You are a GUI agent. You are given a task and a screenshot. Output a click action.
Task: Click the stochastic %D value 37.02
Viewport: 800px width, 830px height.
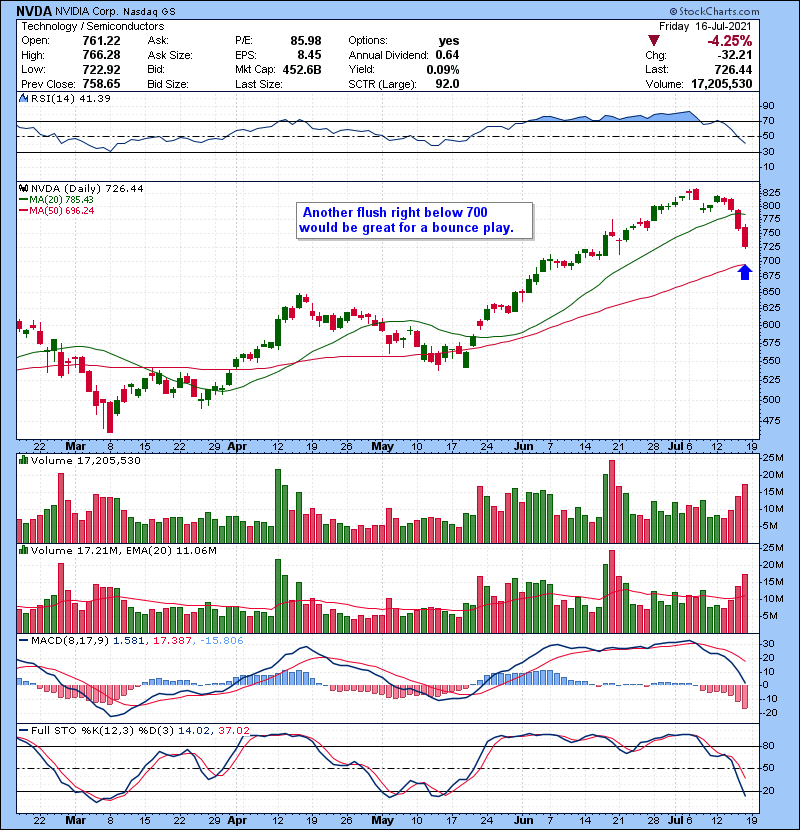click(233, 730)
